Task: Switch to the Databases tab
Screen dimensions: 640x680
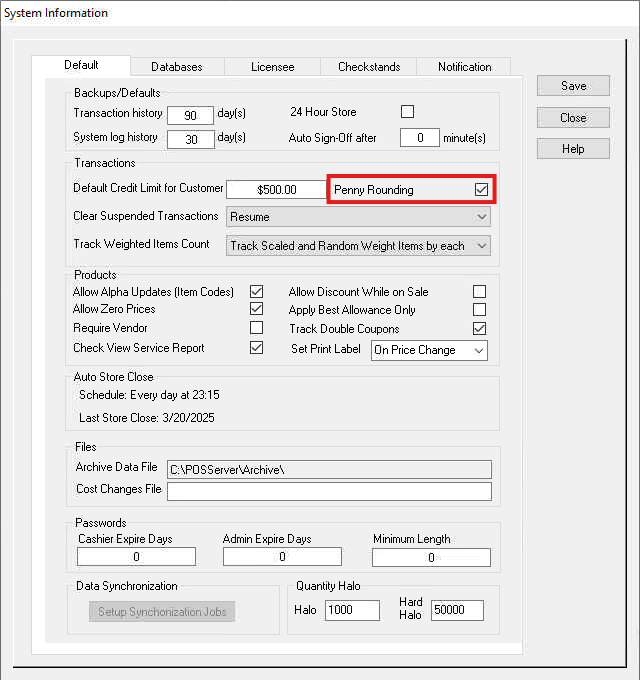Action: pos(176,67)
